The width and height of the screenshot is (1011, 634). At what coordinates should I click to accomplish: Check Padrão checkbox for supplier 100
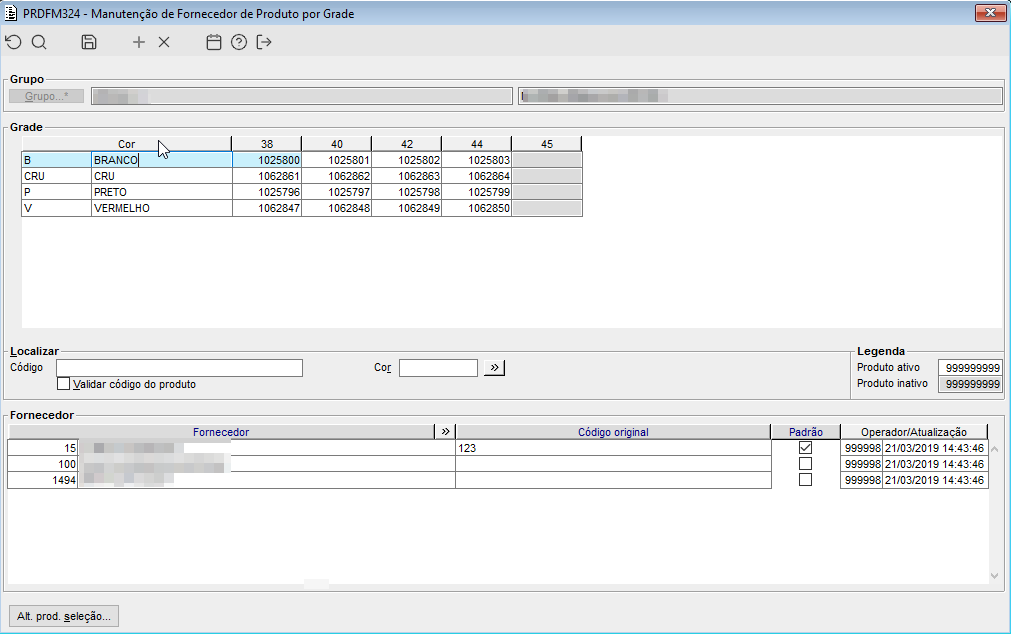pos(805,464)
